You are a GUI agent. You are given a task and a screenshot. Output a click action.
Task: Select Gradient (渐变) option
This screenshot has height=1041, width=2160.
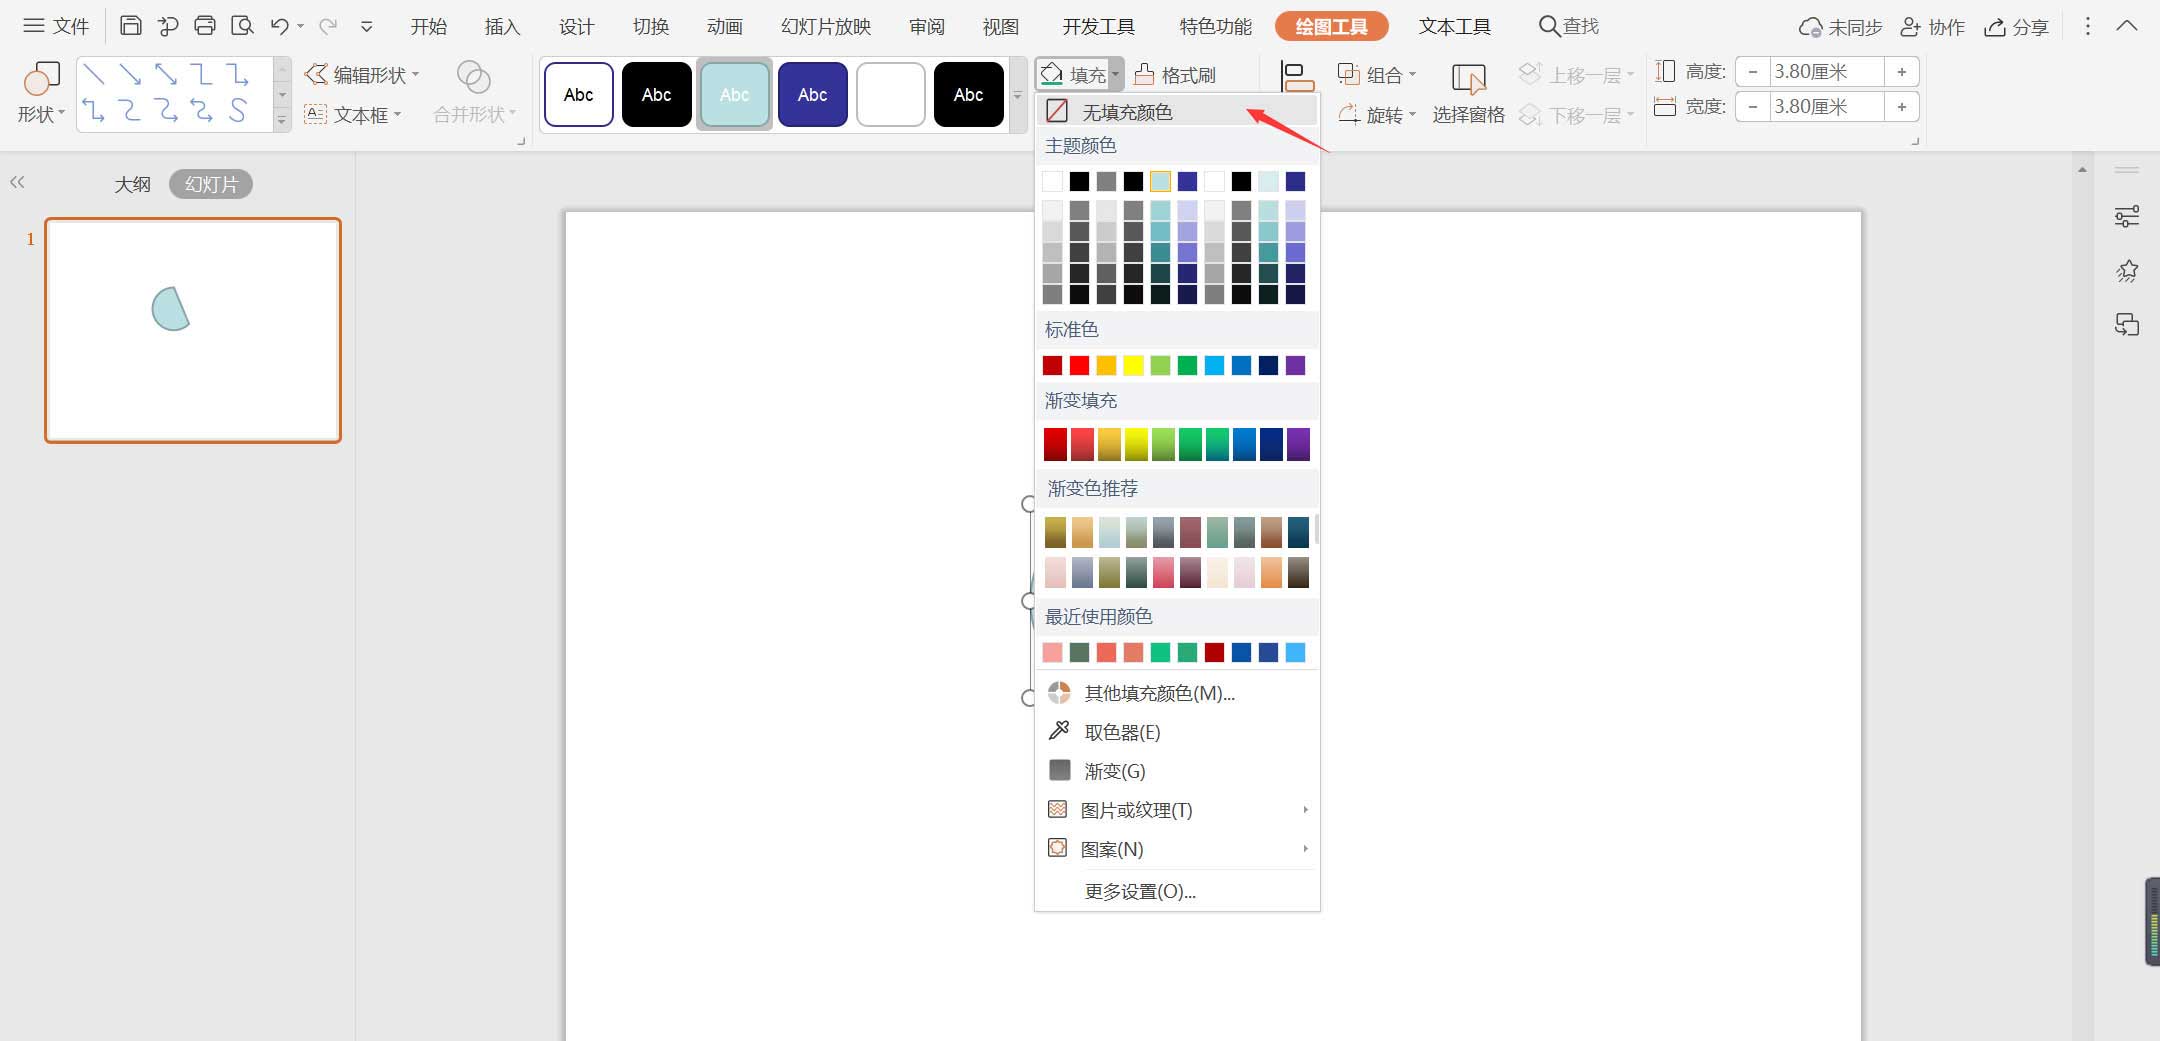click(x=1177, y=771)
